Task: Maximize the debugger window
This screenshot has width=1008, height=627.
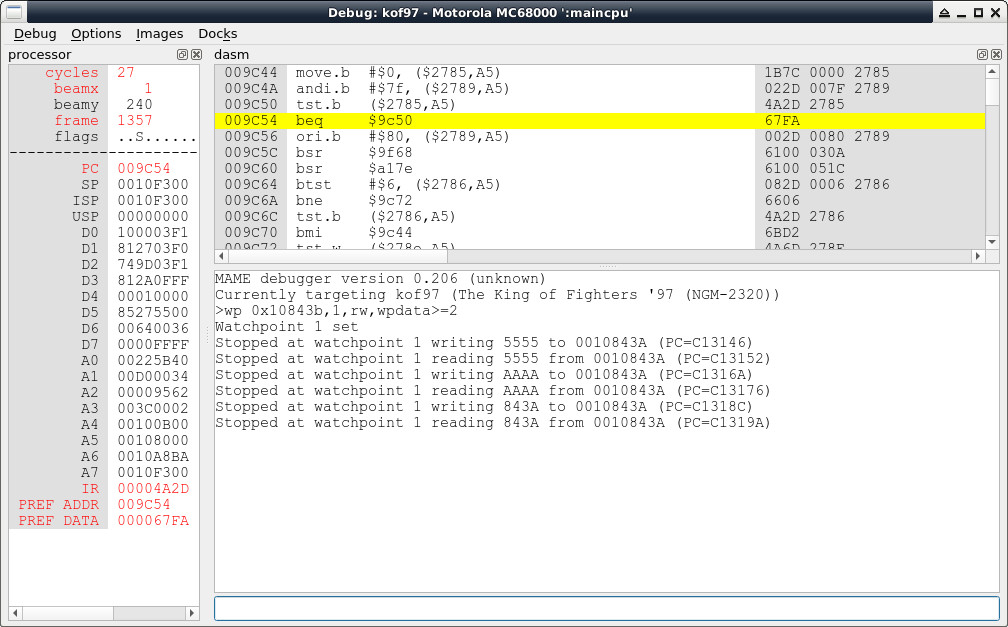Action: point(978,12)
